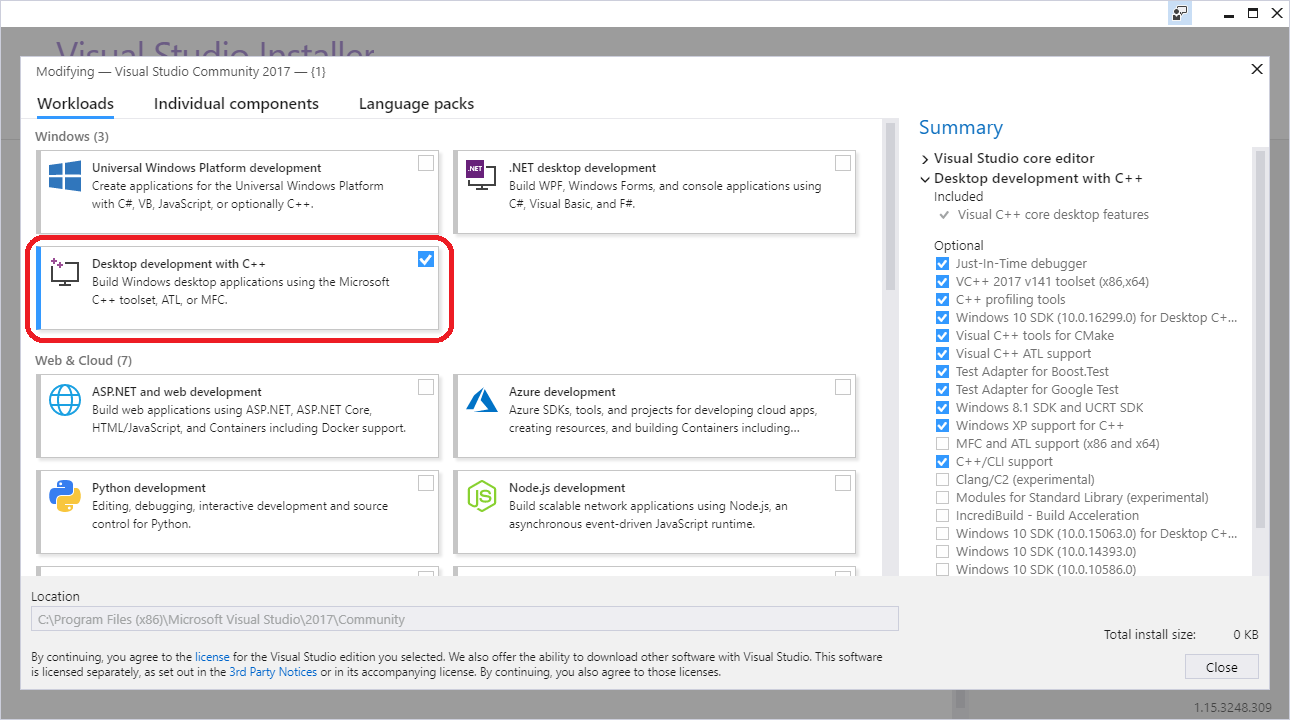
Task: Click the install Location path field
Action: point(465,619)
